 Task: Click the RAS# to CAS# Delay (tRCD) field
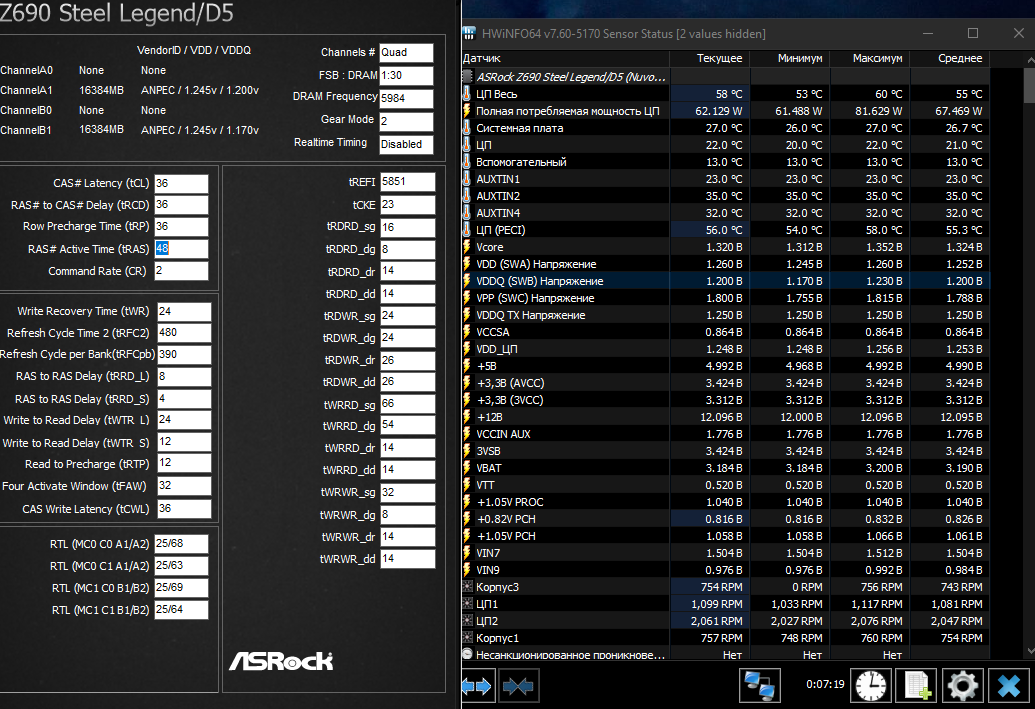point(182,205)
